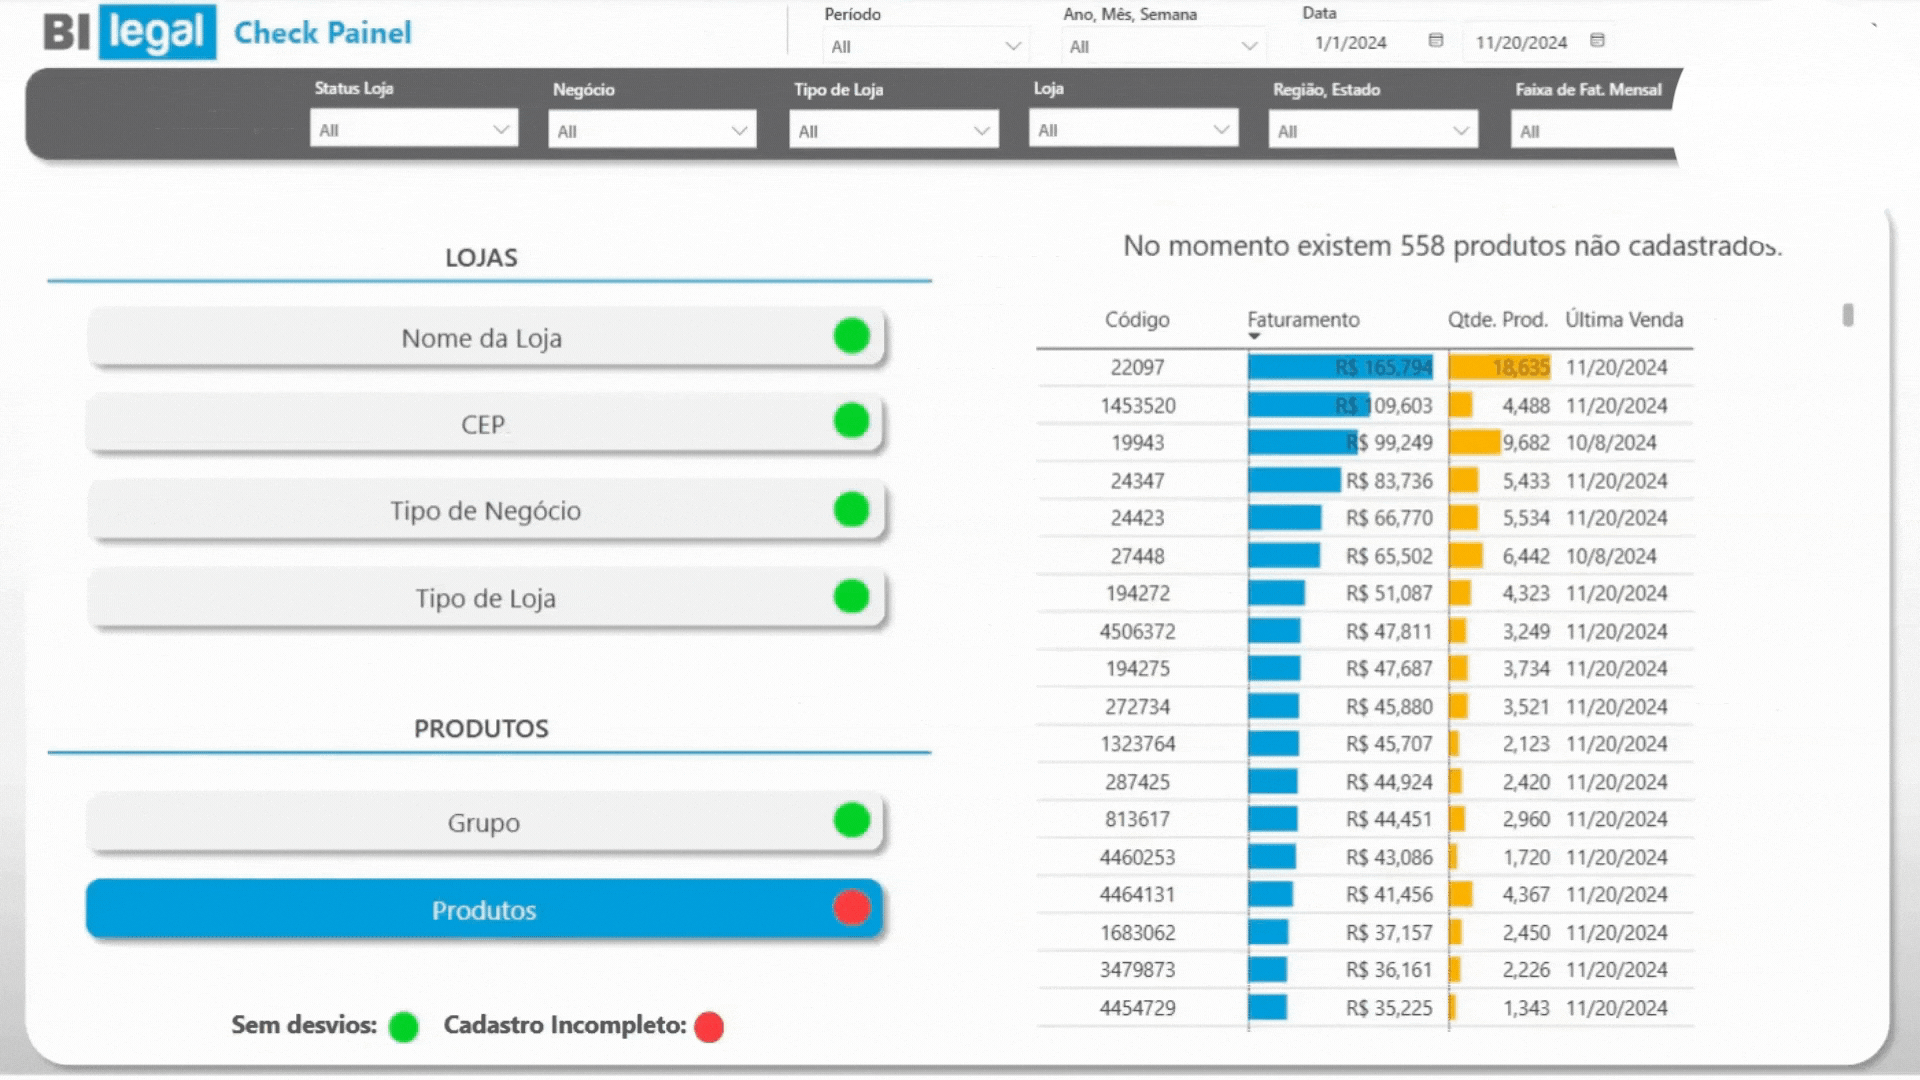Open the start date calendar picker icon
1920x1080 pixels.
[1436, 41]
